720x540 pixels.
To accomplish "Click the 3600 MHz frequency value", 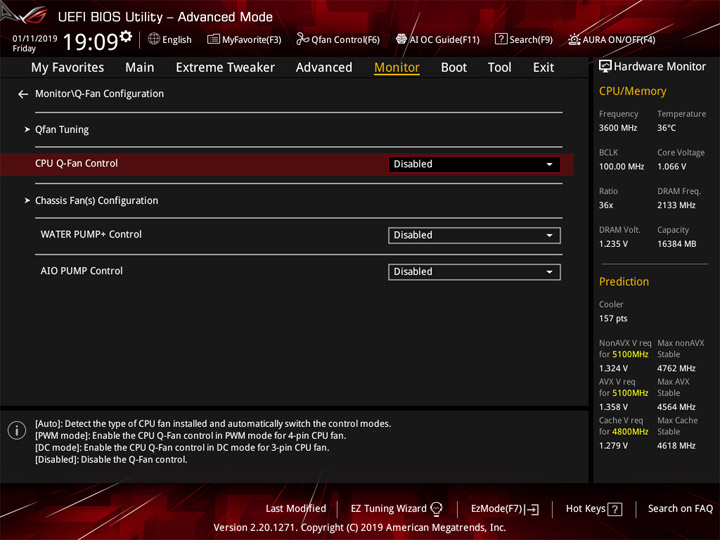I will pos(618,128).
